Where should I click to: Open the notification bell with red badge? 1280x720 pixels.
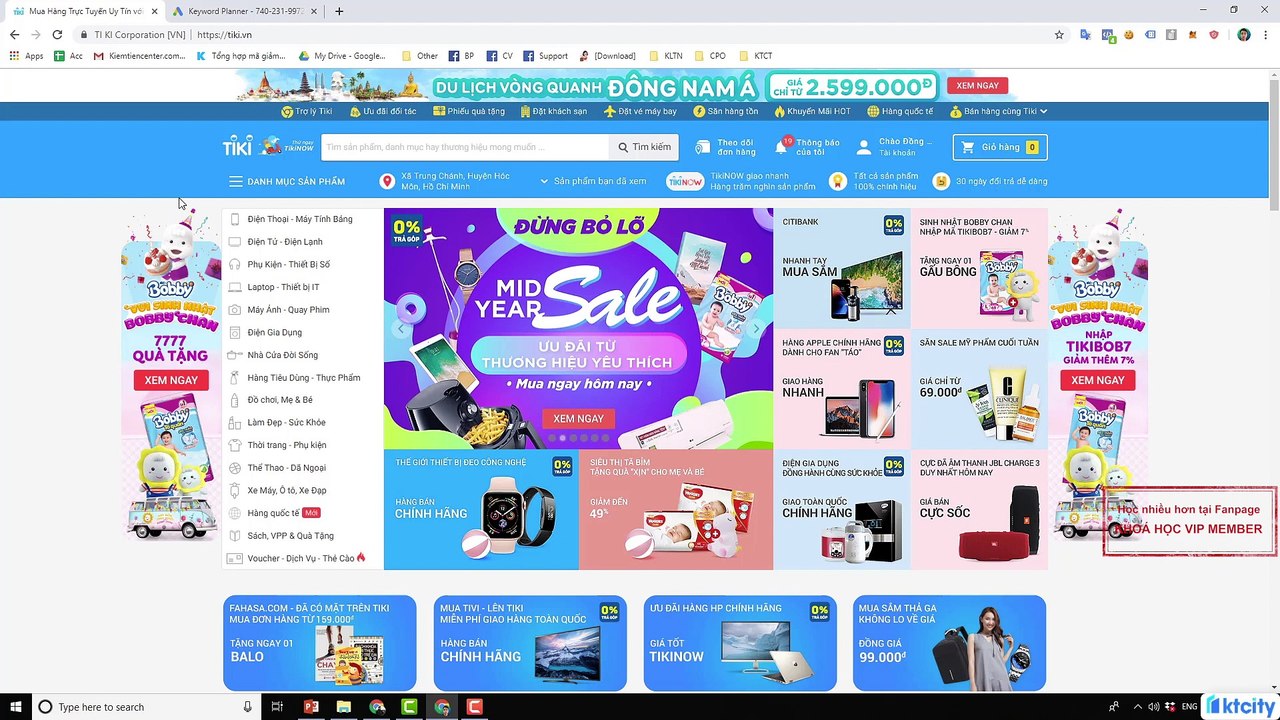pos(782,147)
